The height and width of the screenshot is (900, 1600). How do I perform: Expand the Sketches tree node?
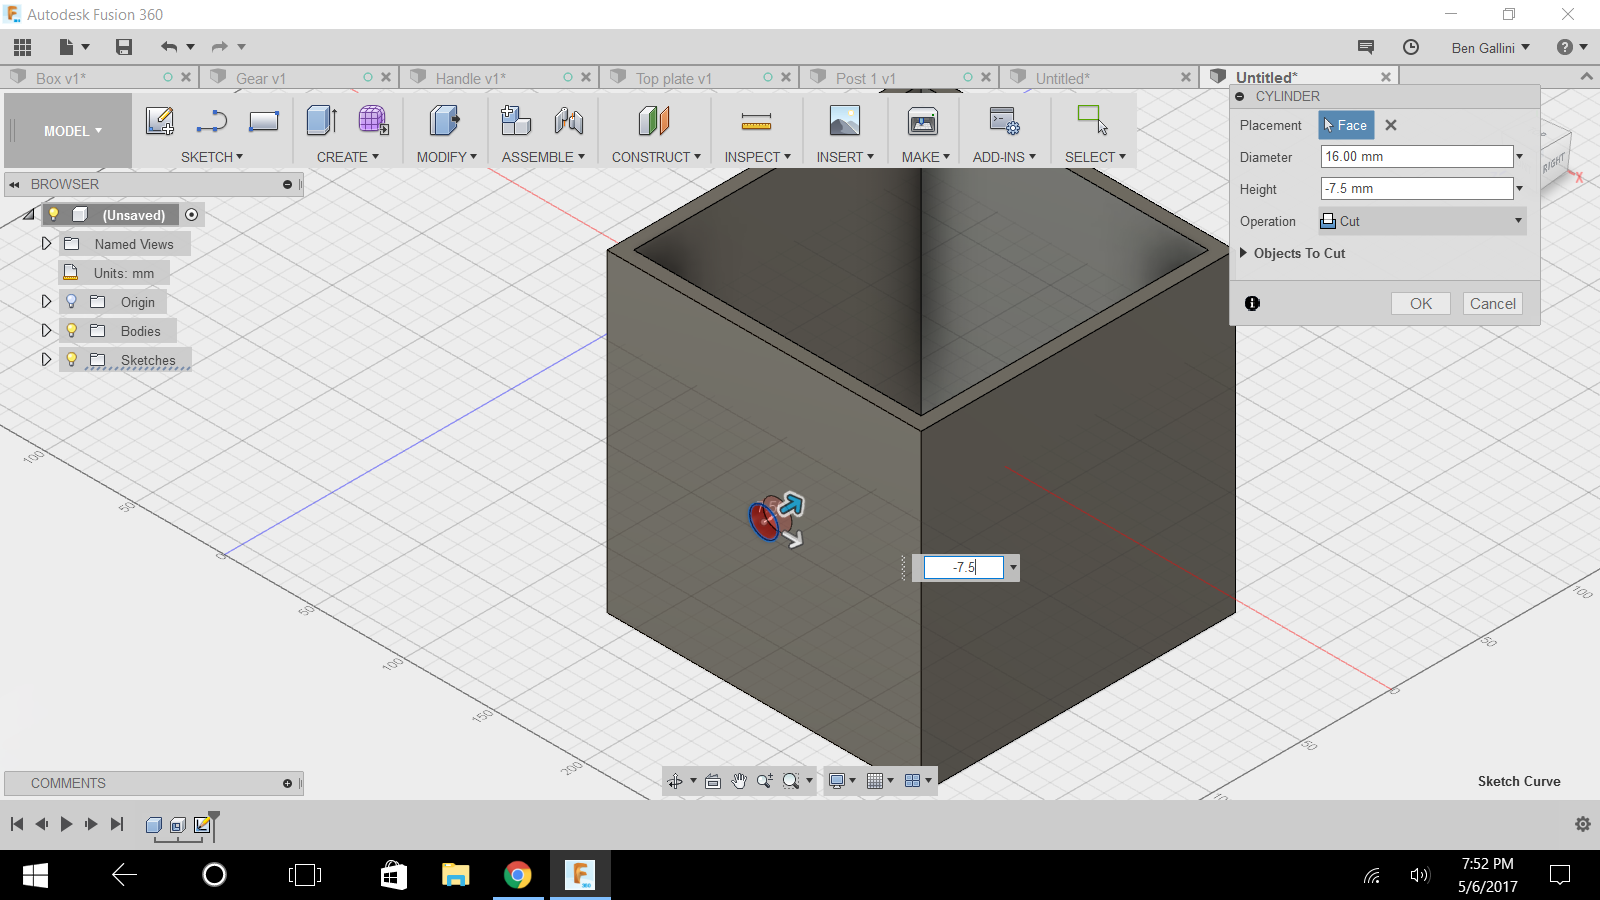tap(46, 359)
